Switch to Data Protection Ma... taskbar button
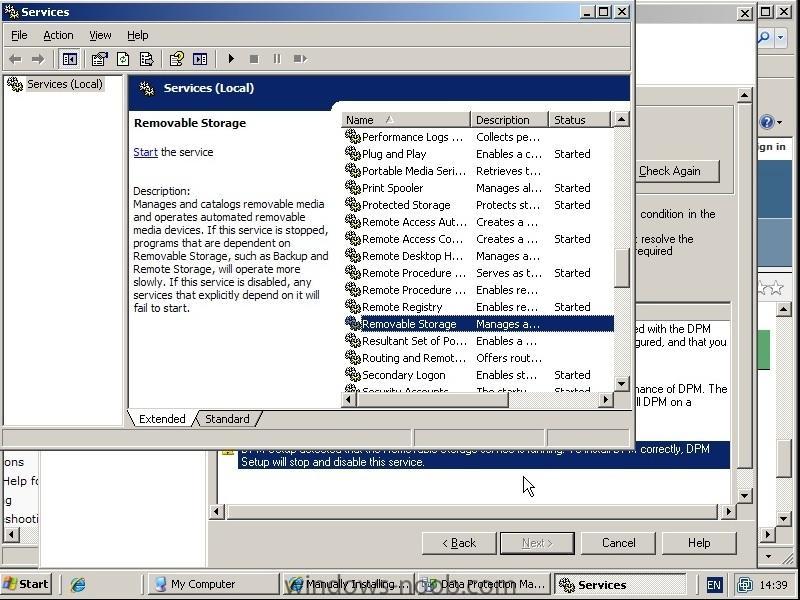 coord(484,584)
